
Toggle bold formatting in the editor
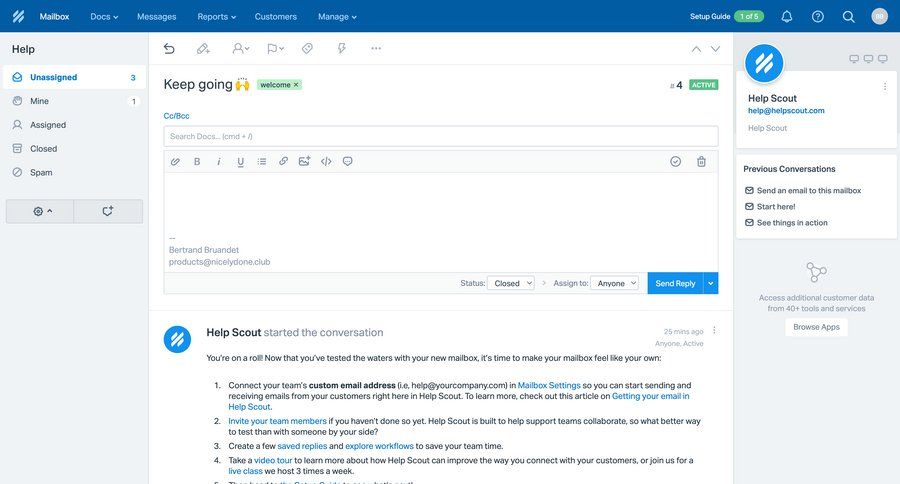[197, 161]
